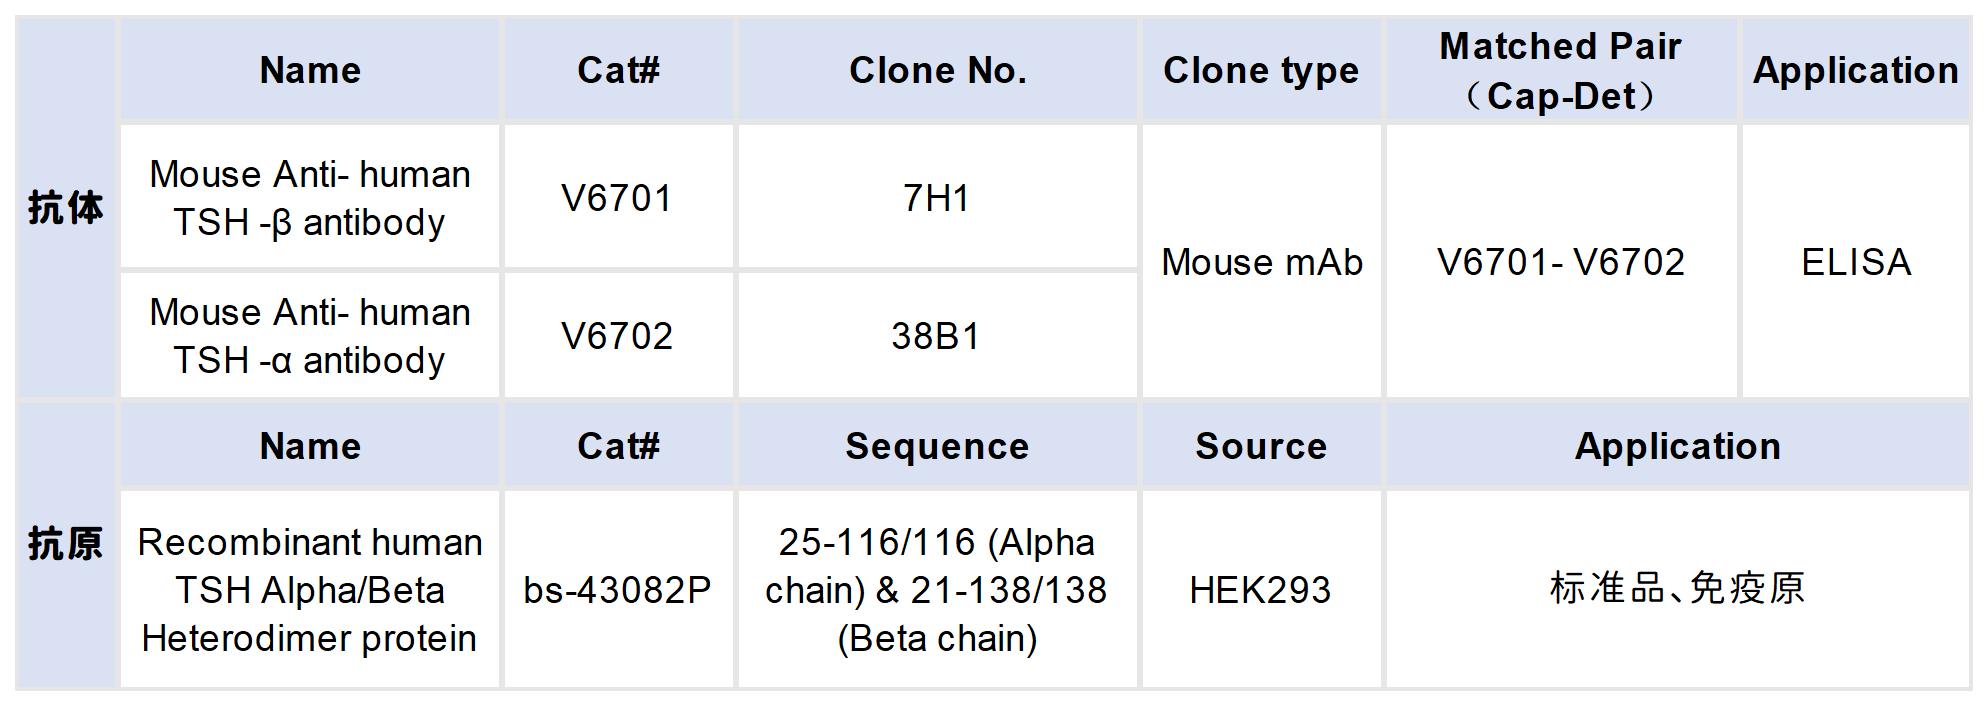The image size is (1988, 706).
Task: Click the V6701 catalog number cell
Action: point(617,198)
